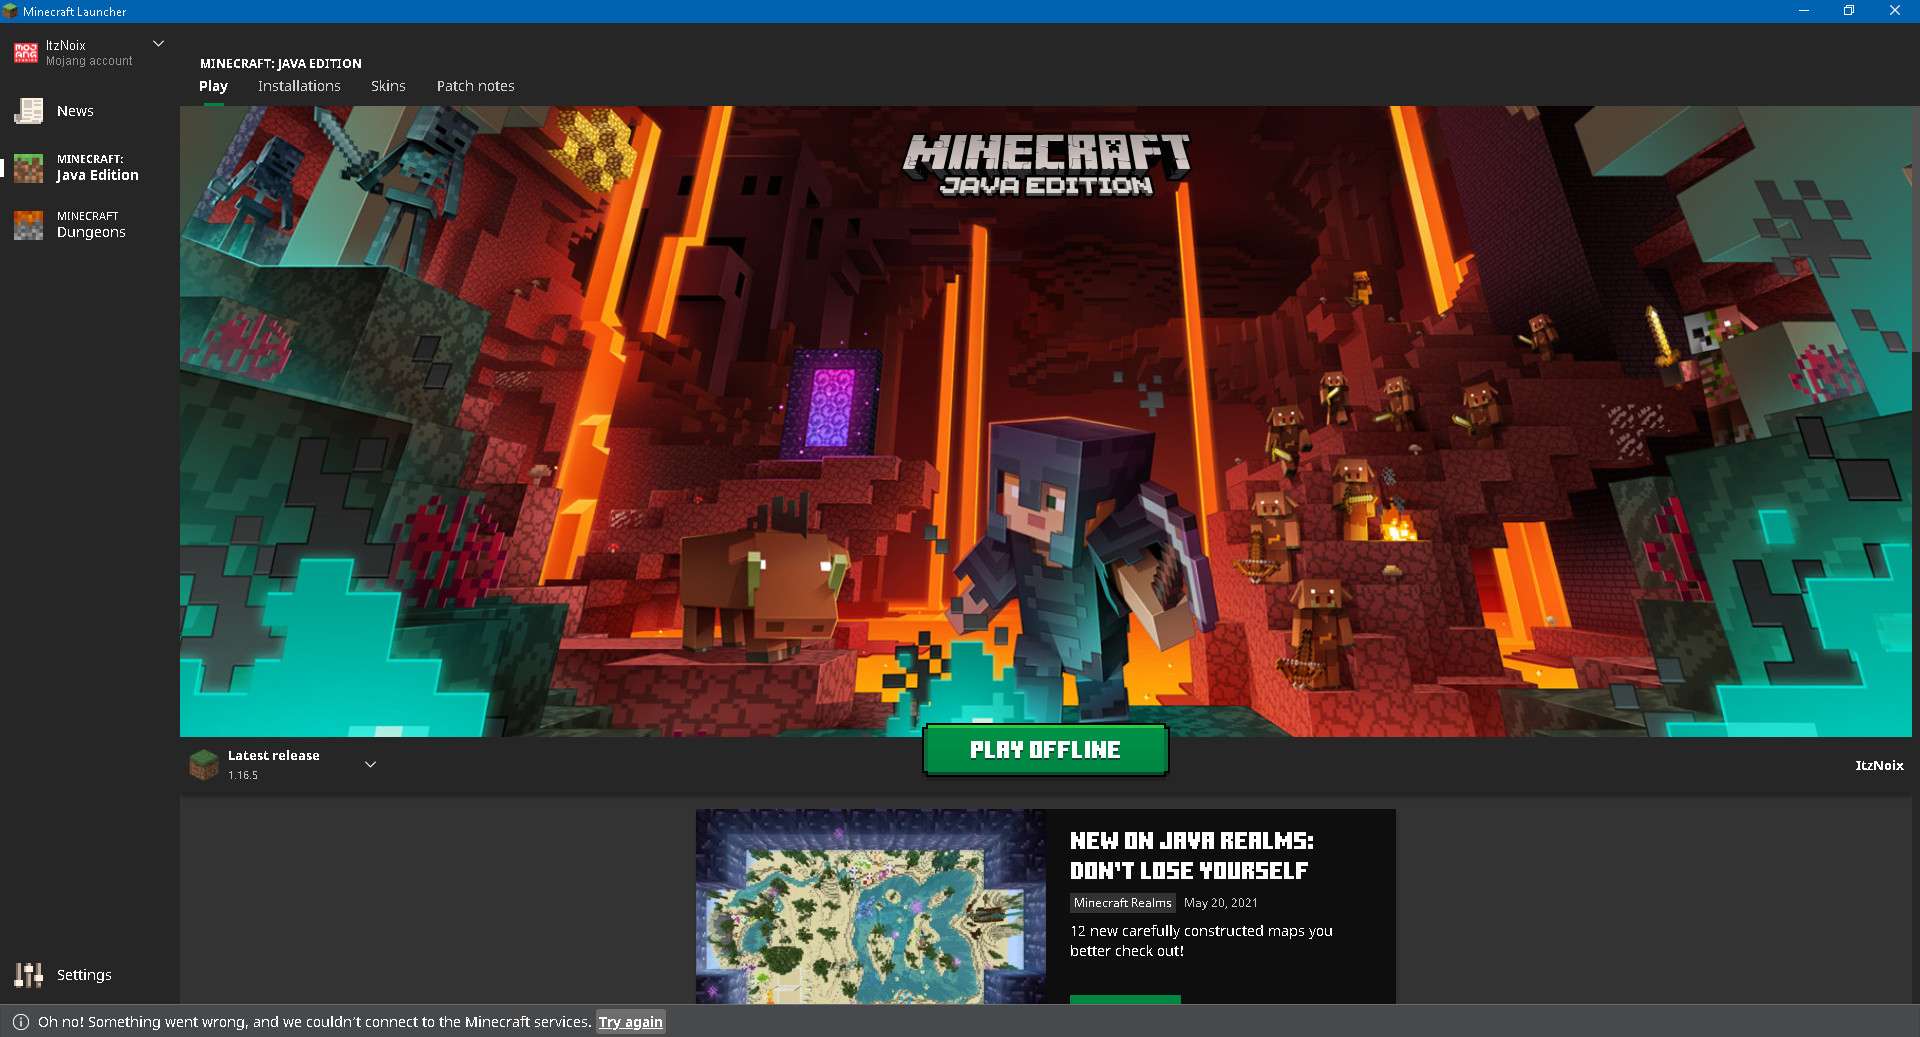This screenshot has height=1037, width=1920.
Task: Click the page's vertical scrollbar
Action: pos(1915,230)
